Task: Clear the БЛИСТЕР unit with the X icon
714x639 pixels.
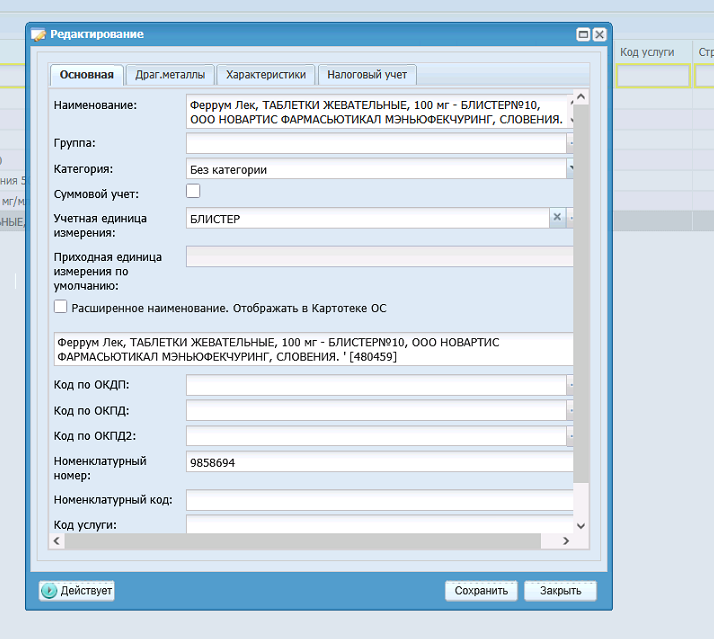Action: click(557, 217)
